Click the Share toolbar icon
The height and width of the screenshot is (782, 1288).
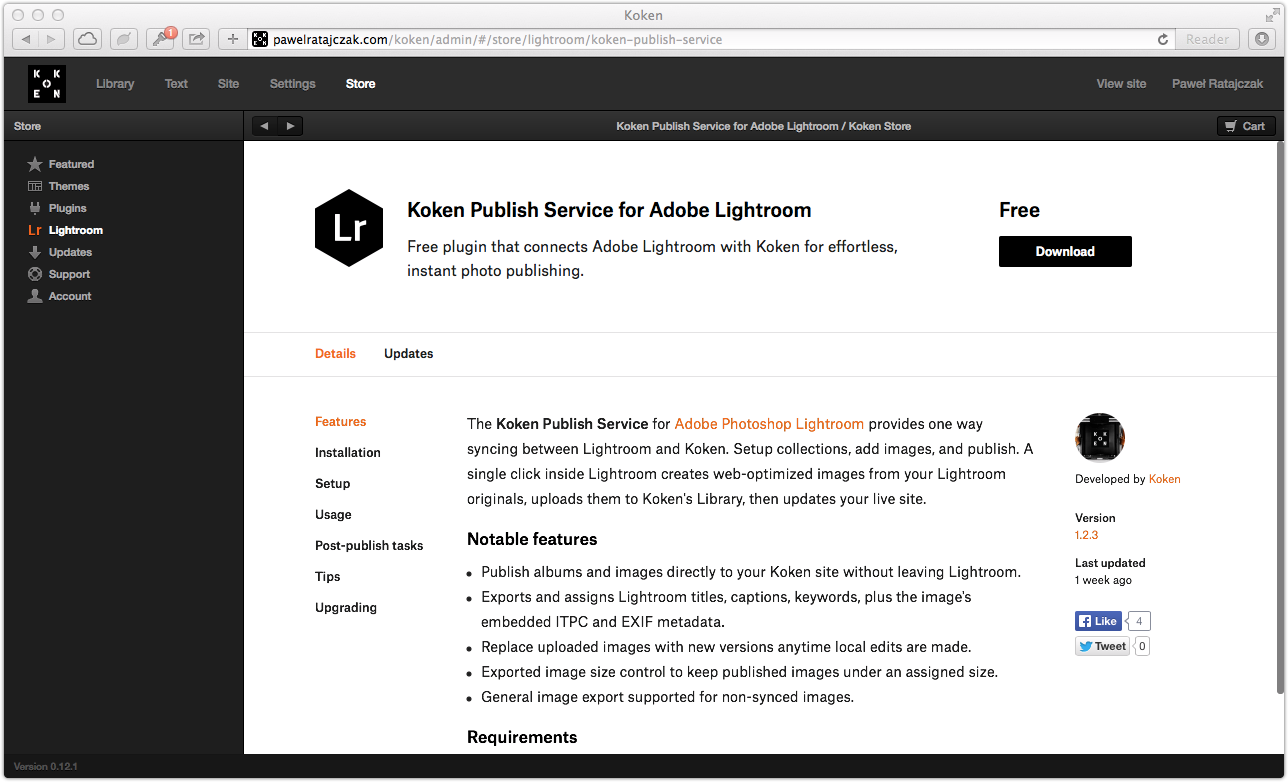click(x=196, y=39)
